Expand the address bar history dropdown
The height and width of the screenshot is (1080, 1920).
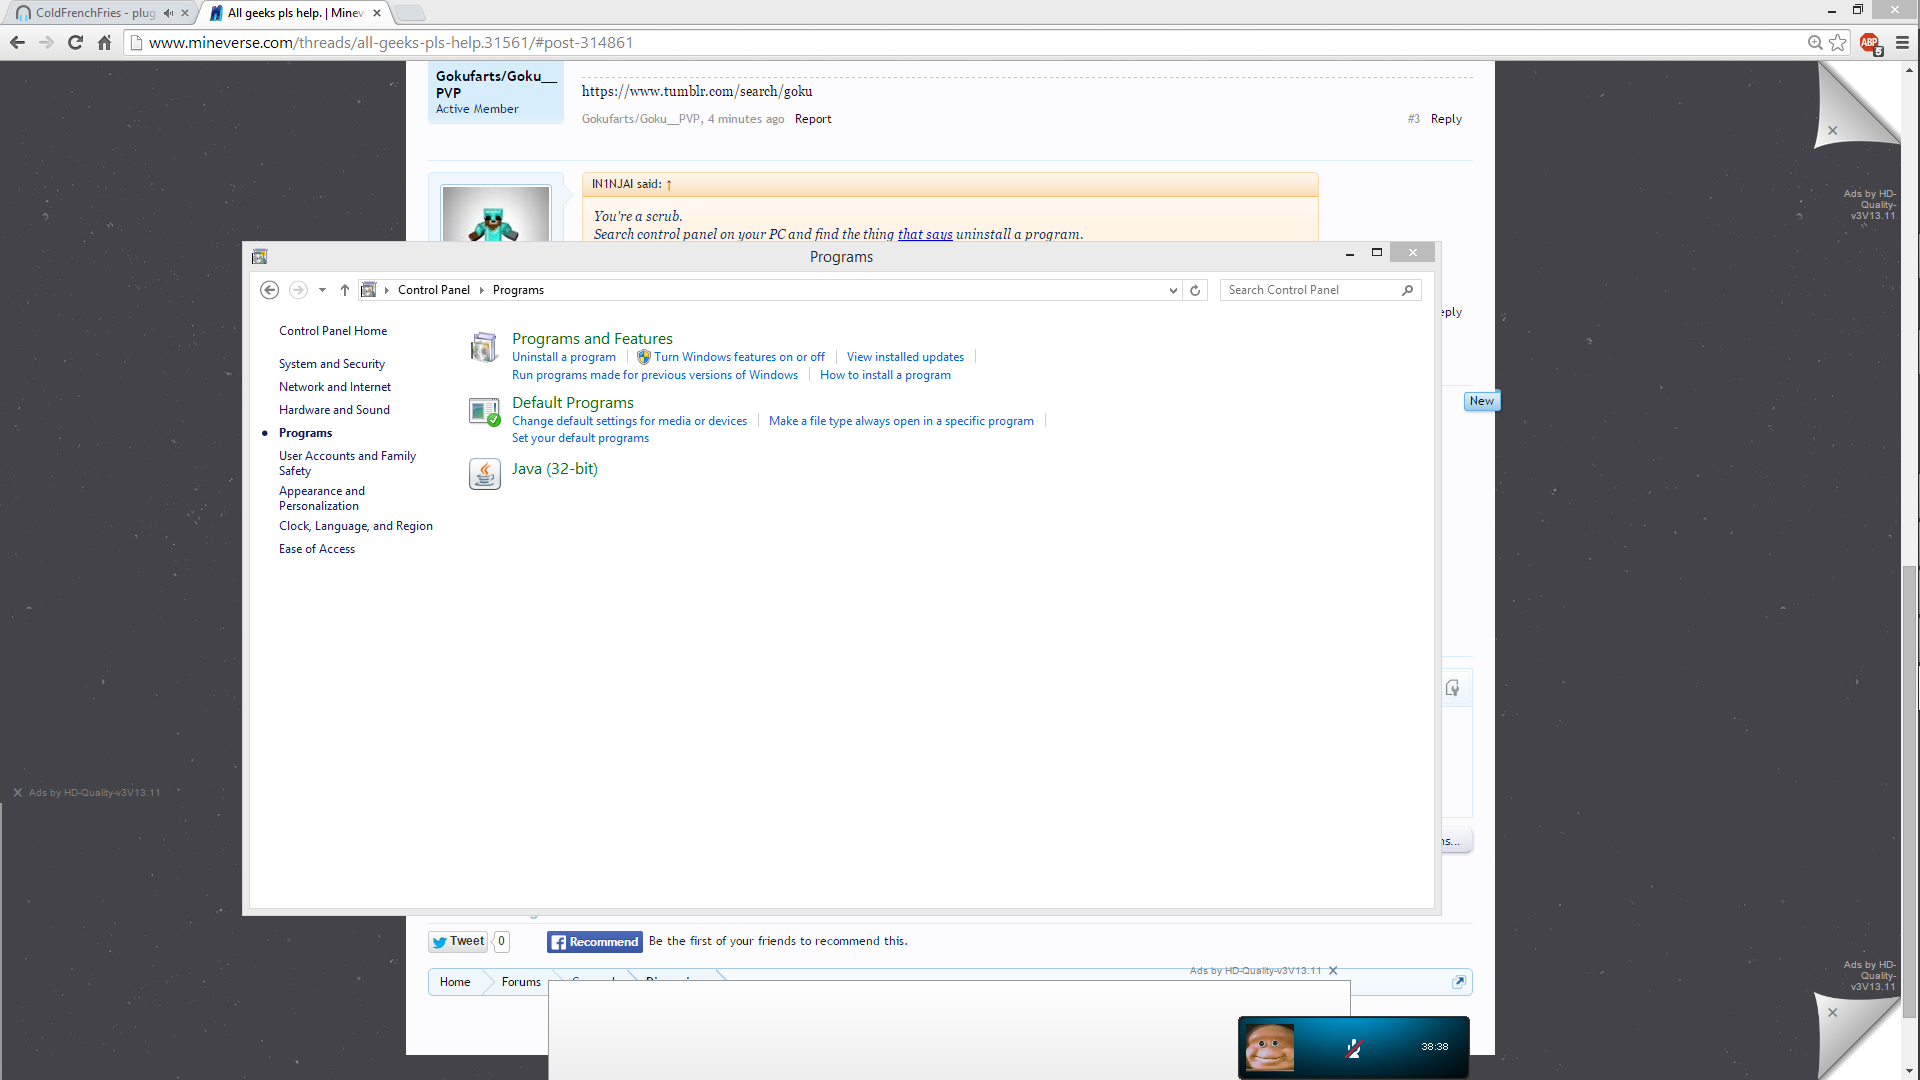pyautogui.click(x=1173, y=290)
